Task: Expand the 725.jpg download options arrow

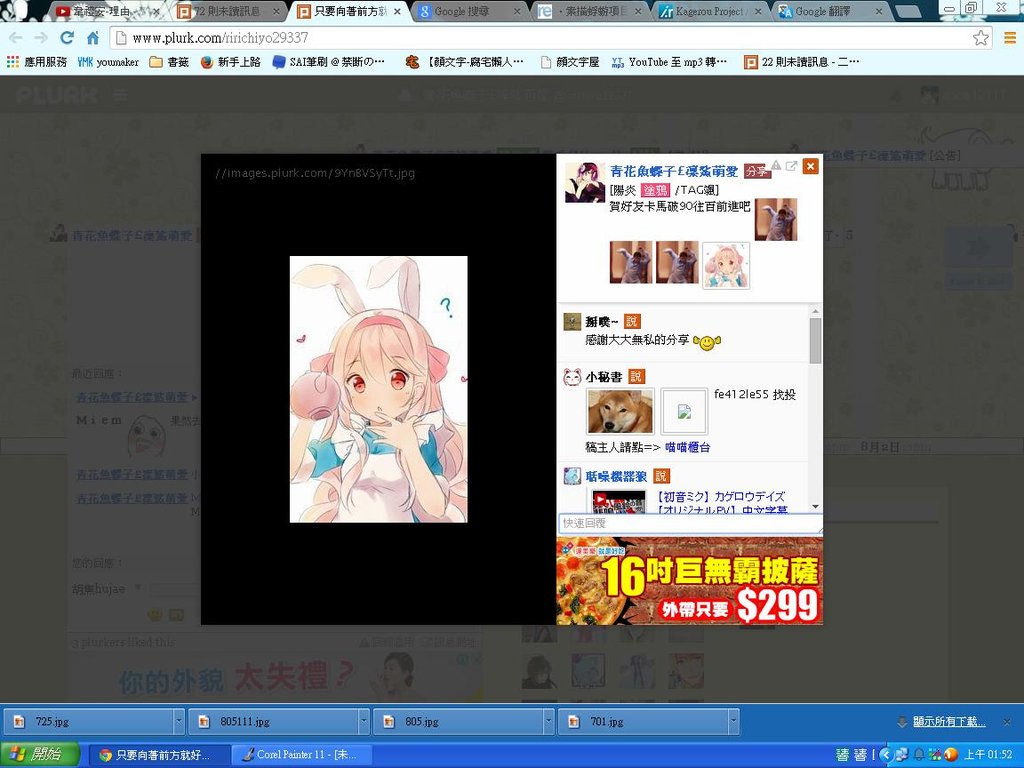Action: click(179, 722)
